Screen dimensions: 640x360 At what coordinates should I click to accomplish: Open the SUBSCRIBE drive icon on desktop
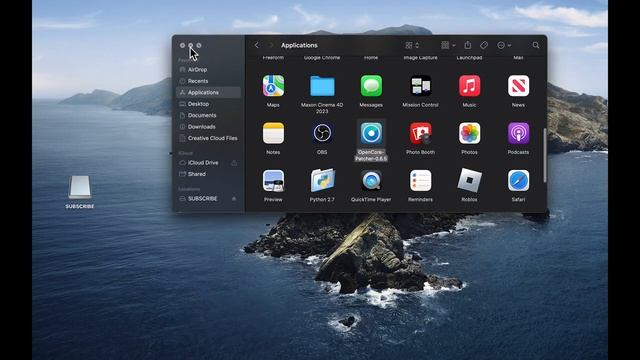tap(80, 187)
